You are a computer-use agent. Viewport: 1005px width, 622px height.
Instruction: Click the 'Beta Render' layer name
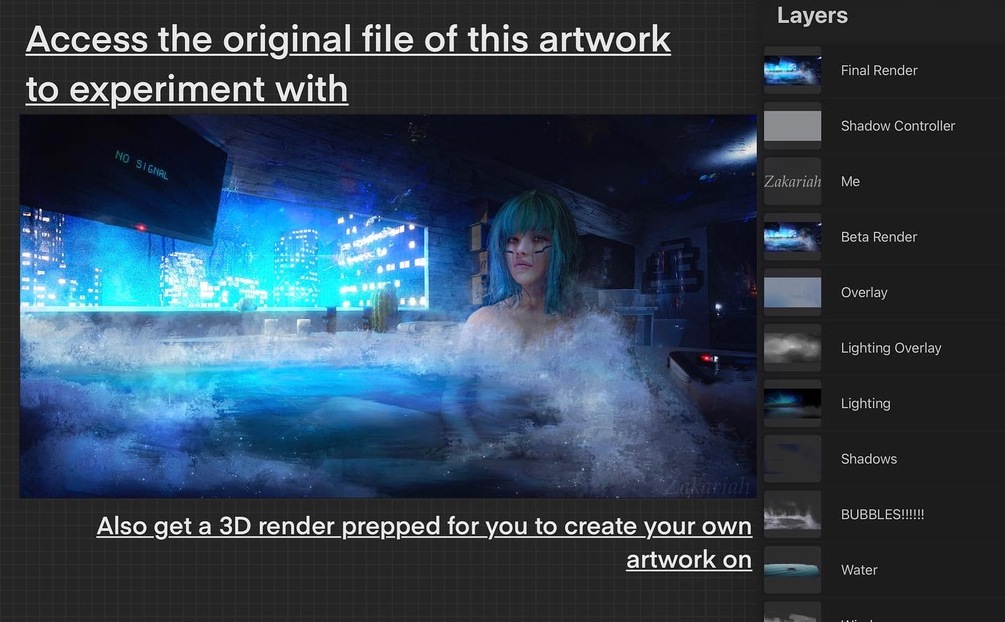tap(879, 237)
